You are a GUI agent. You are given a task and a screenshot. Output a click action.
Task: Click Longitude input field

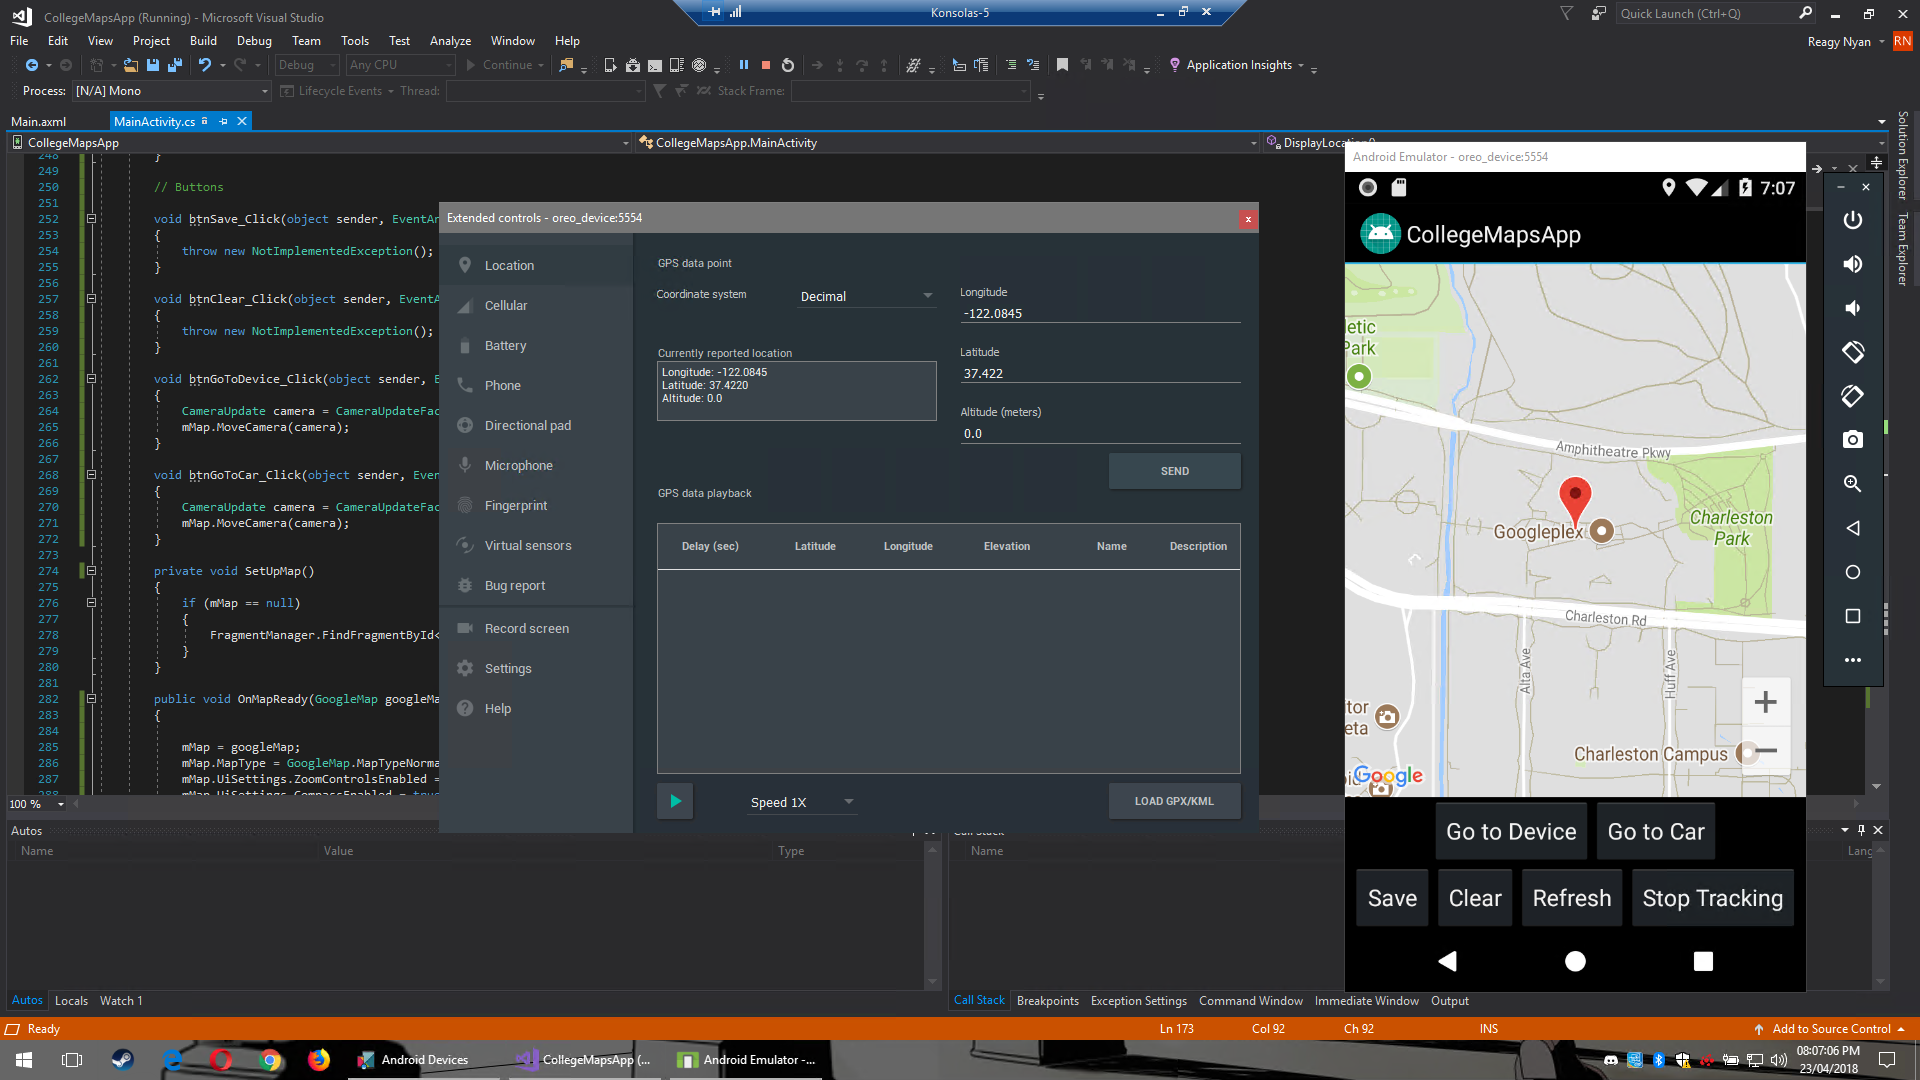coord(1100,313)
